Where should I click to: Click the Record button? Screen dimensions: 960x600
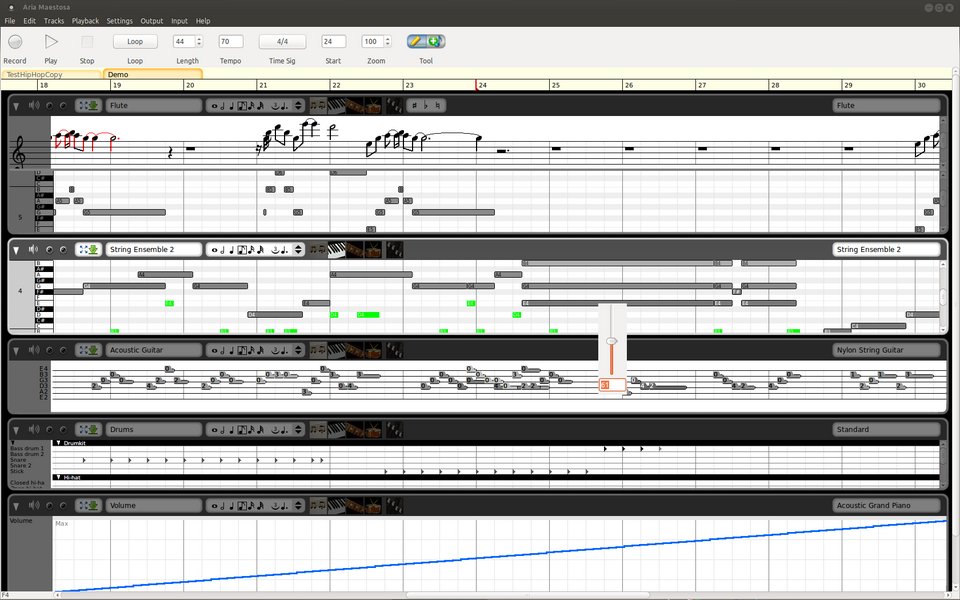(x=15, y=42)
